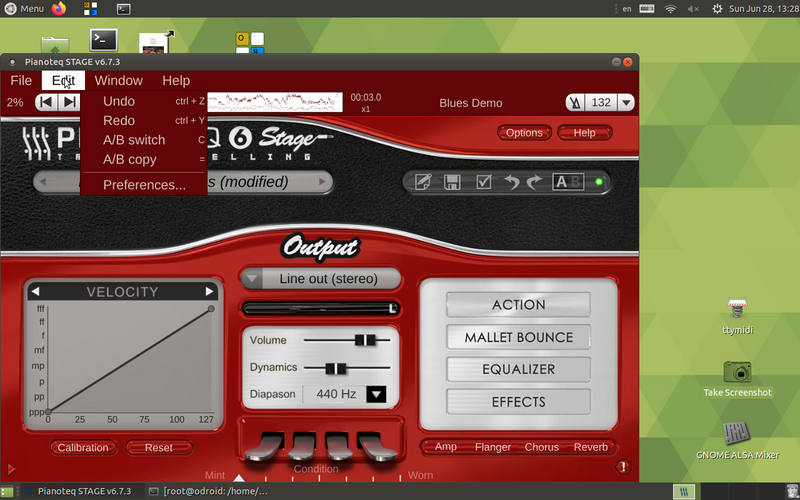The height and width of the screenshot is (500, 800).
Task: Open the ACTION panel
Action: (518, 305)
